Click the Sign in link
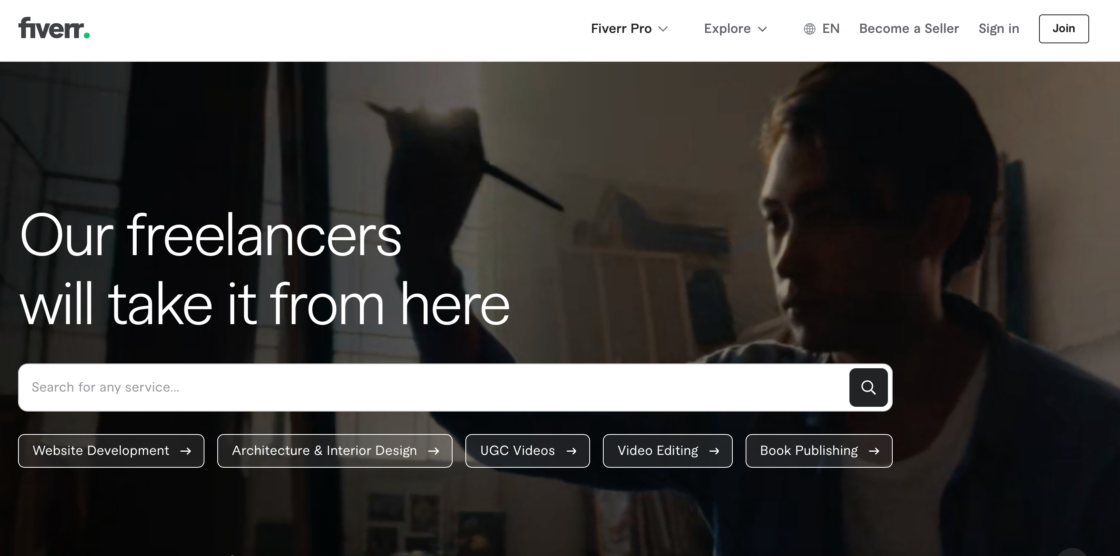Screen dimensions: 1120x556 point(999,29)
